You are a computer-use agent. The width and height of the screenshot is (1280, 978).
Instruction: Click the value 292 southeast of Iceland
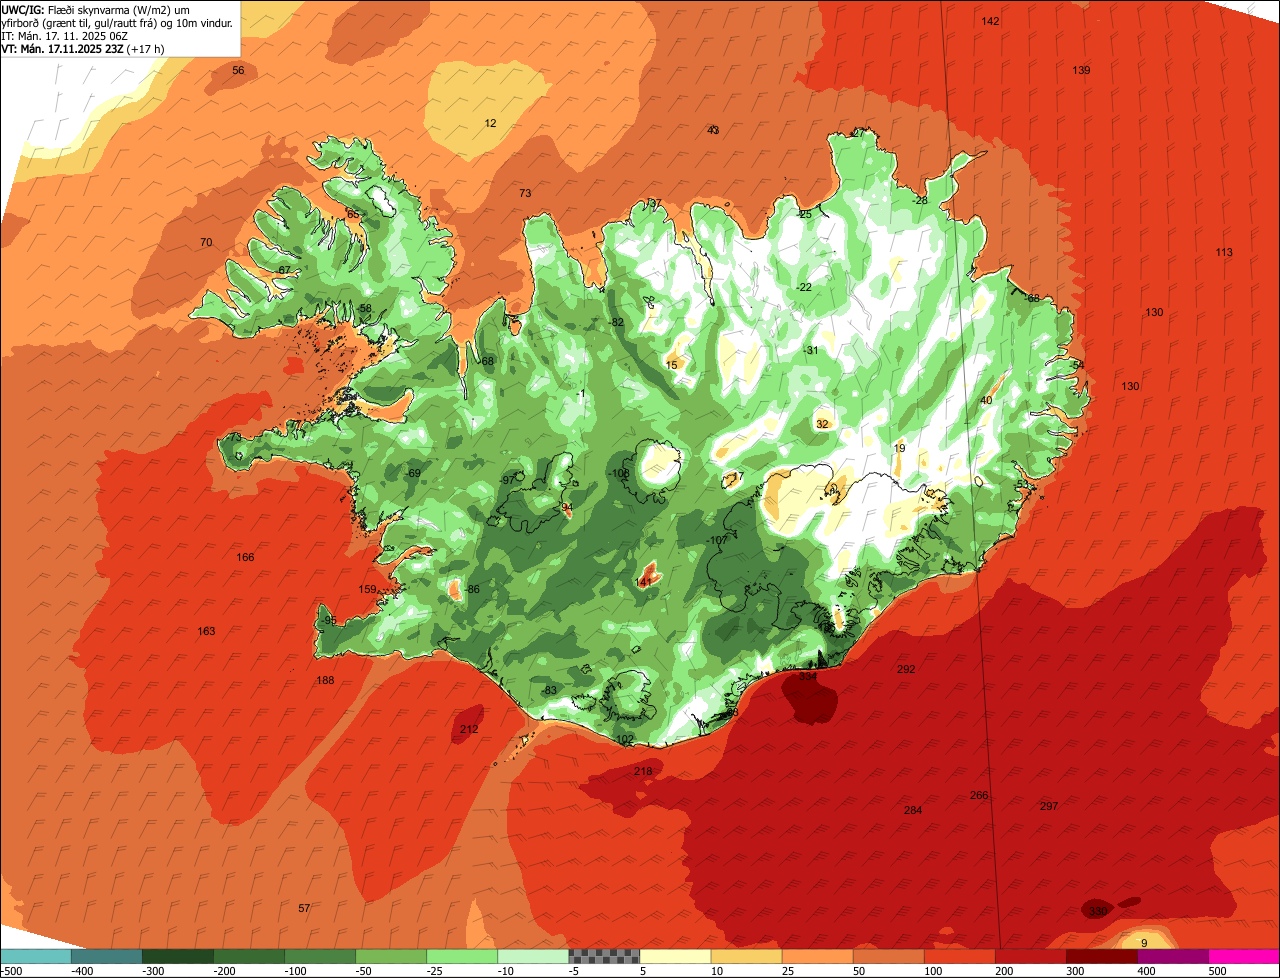point(906,669)
